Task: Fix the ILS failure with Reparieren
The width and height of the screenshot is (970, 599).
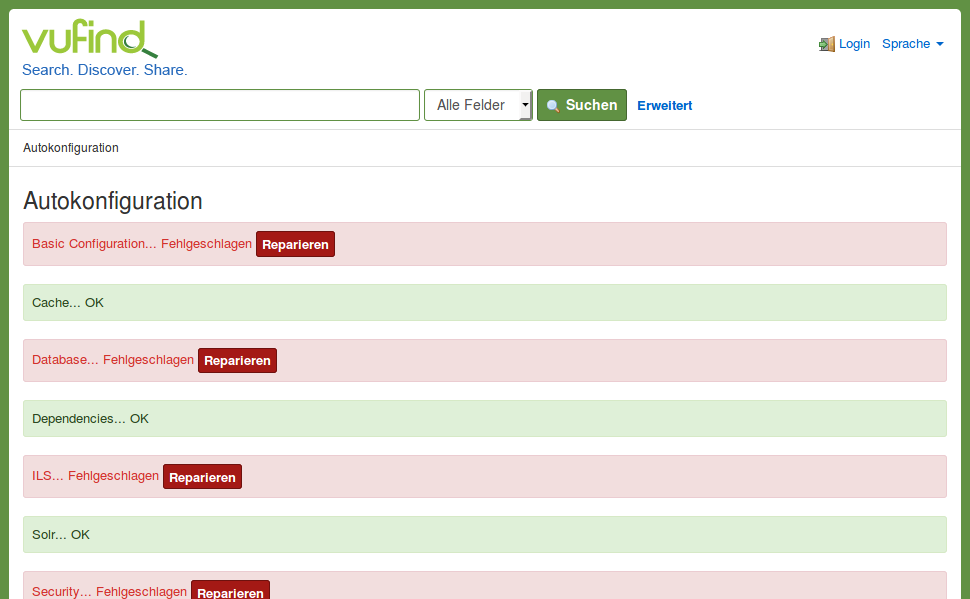Action: coord(202,477)
